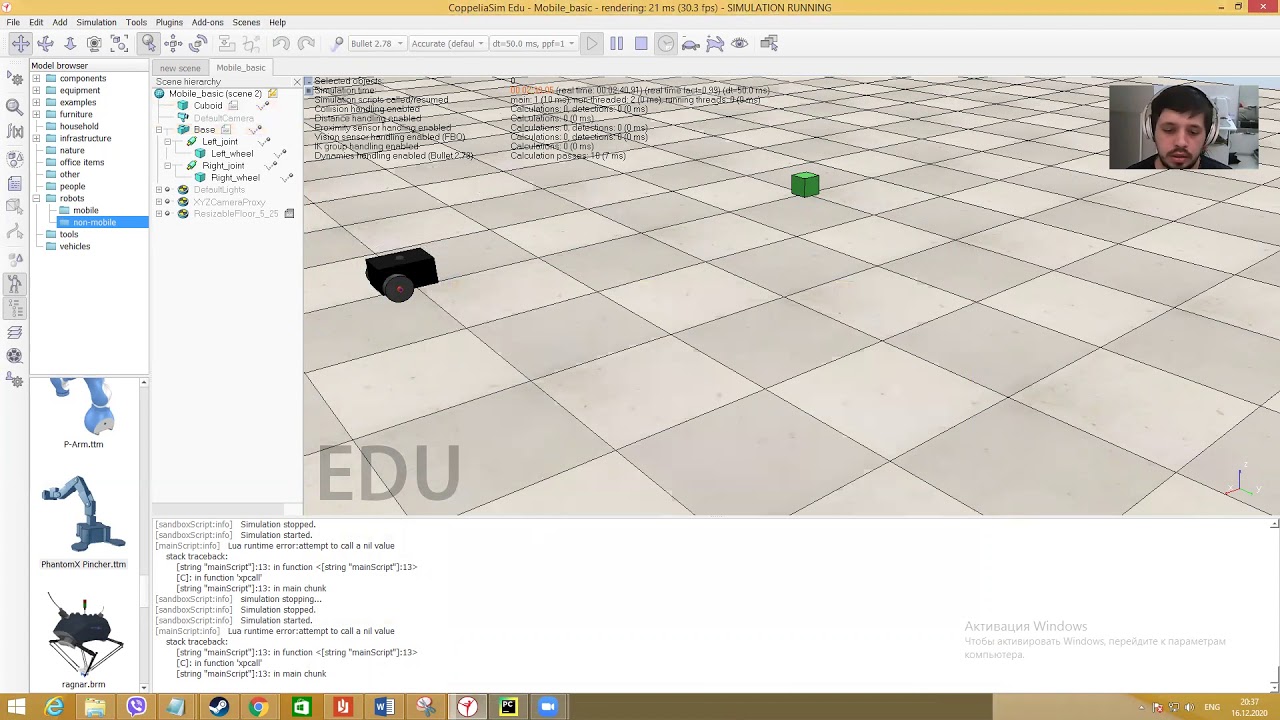
Task: Open the physics engine dropdown Bullet 2.78
Action: pos(377,43)
